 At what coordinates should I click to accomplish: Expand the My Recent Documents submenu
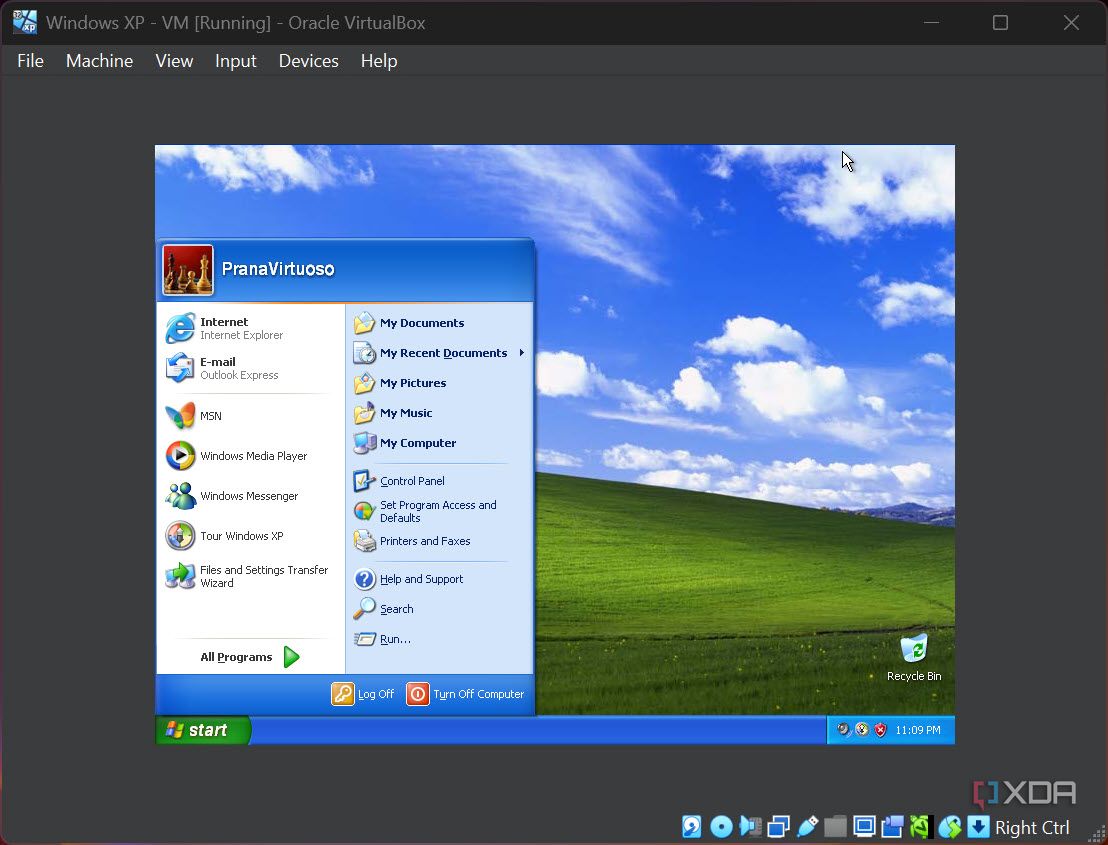(443, 353)
